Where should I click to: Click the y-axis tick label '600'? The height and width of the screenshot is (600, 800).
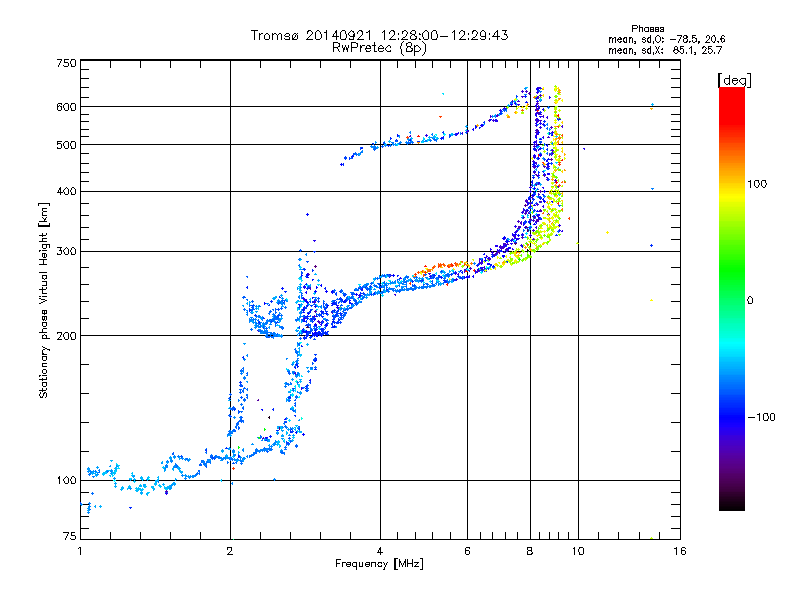pos(66,107)
